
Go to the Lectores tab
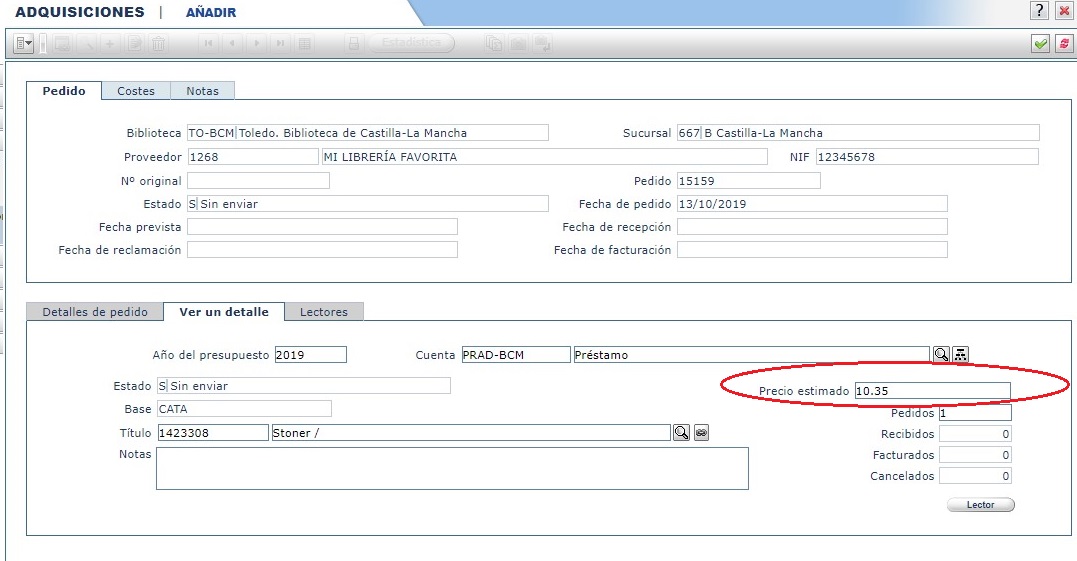click(324, 312)
